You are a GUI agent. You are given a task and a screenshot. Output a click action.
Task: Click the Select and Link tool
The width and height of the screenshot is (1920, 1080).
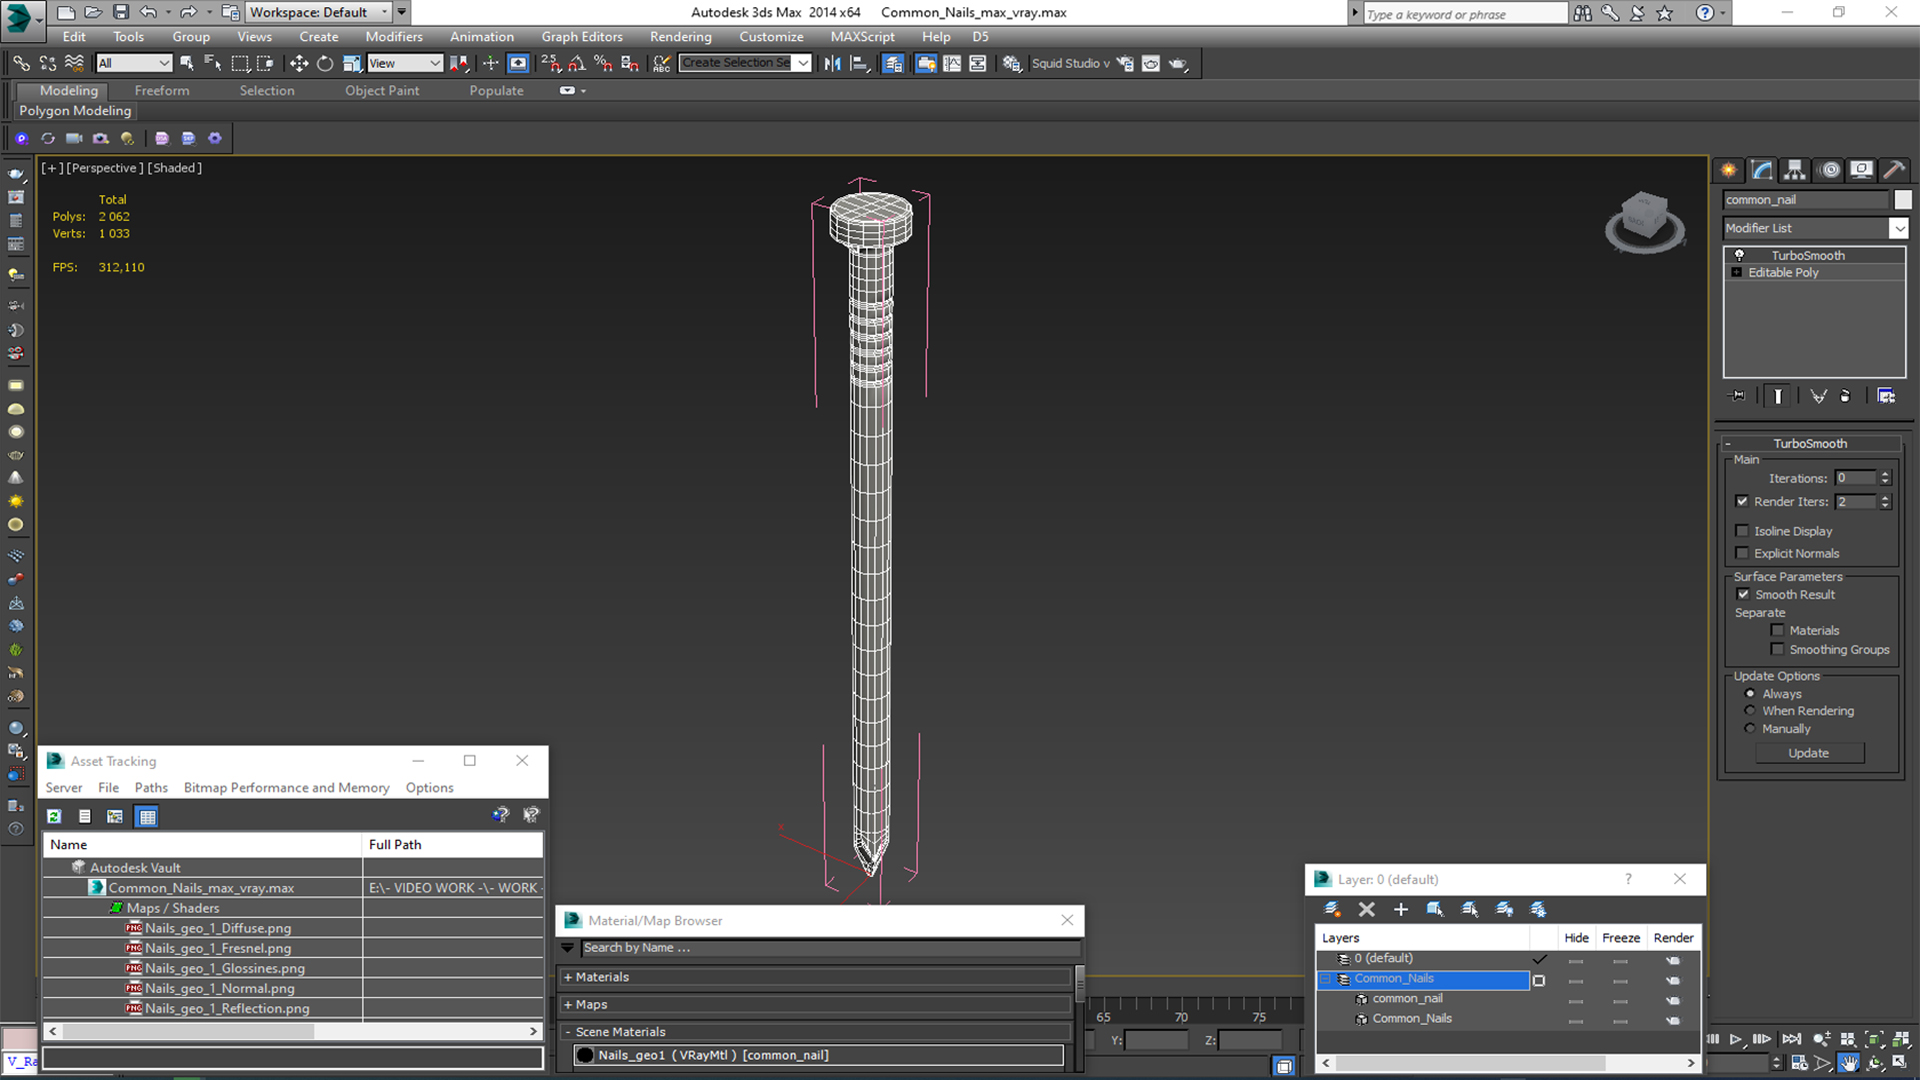pos(21,63)
